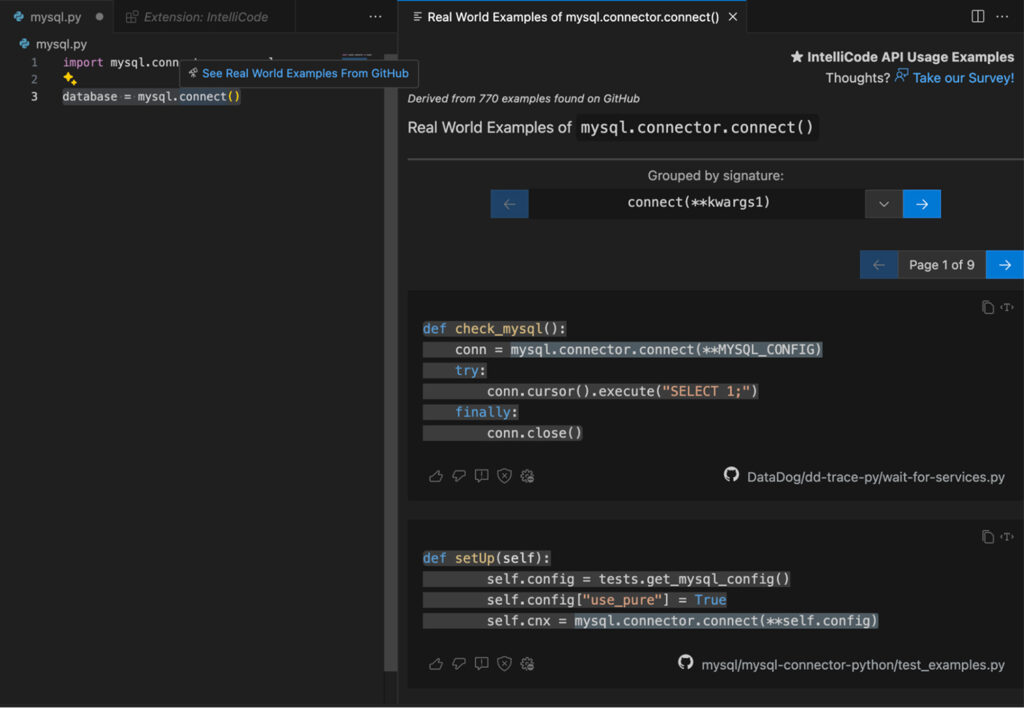Toggle copy mode on the second example
This screenshot has width=1024, height=708.
click(989, 536)
